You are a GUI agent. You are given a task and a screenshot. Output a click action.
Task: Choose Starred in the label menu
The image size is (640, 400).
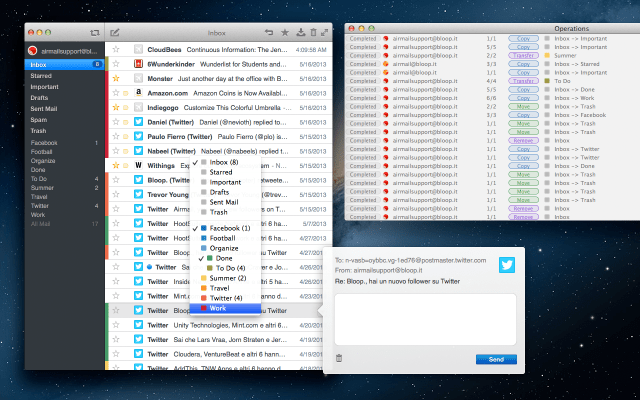coord(225,172)
